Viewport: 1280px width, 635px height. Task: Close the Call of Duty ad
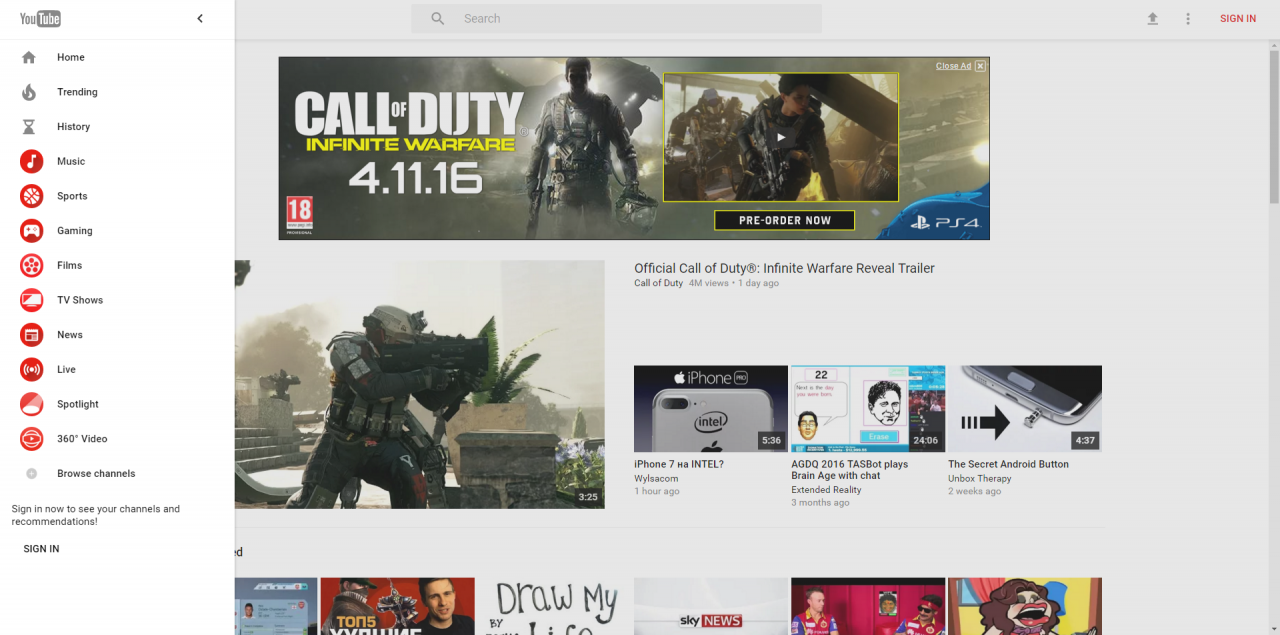point(980,66)
